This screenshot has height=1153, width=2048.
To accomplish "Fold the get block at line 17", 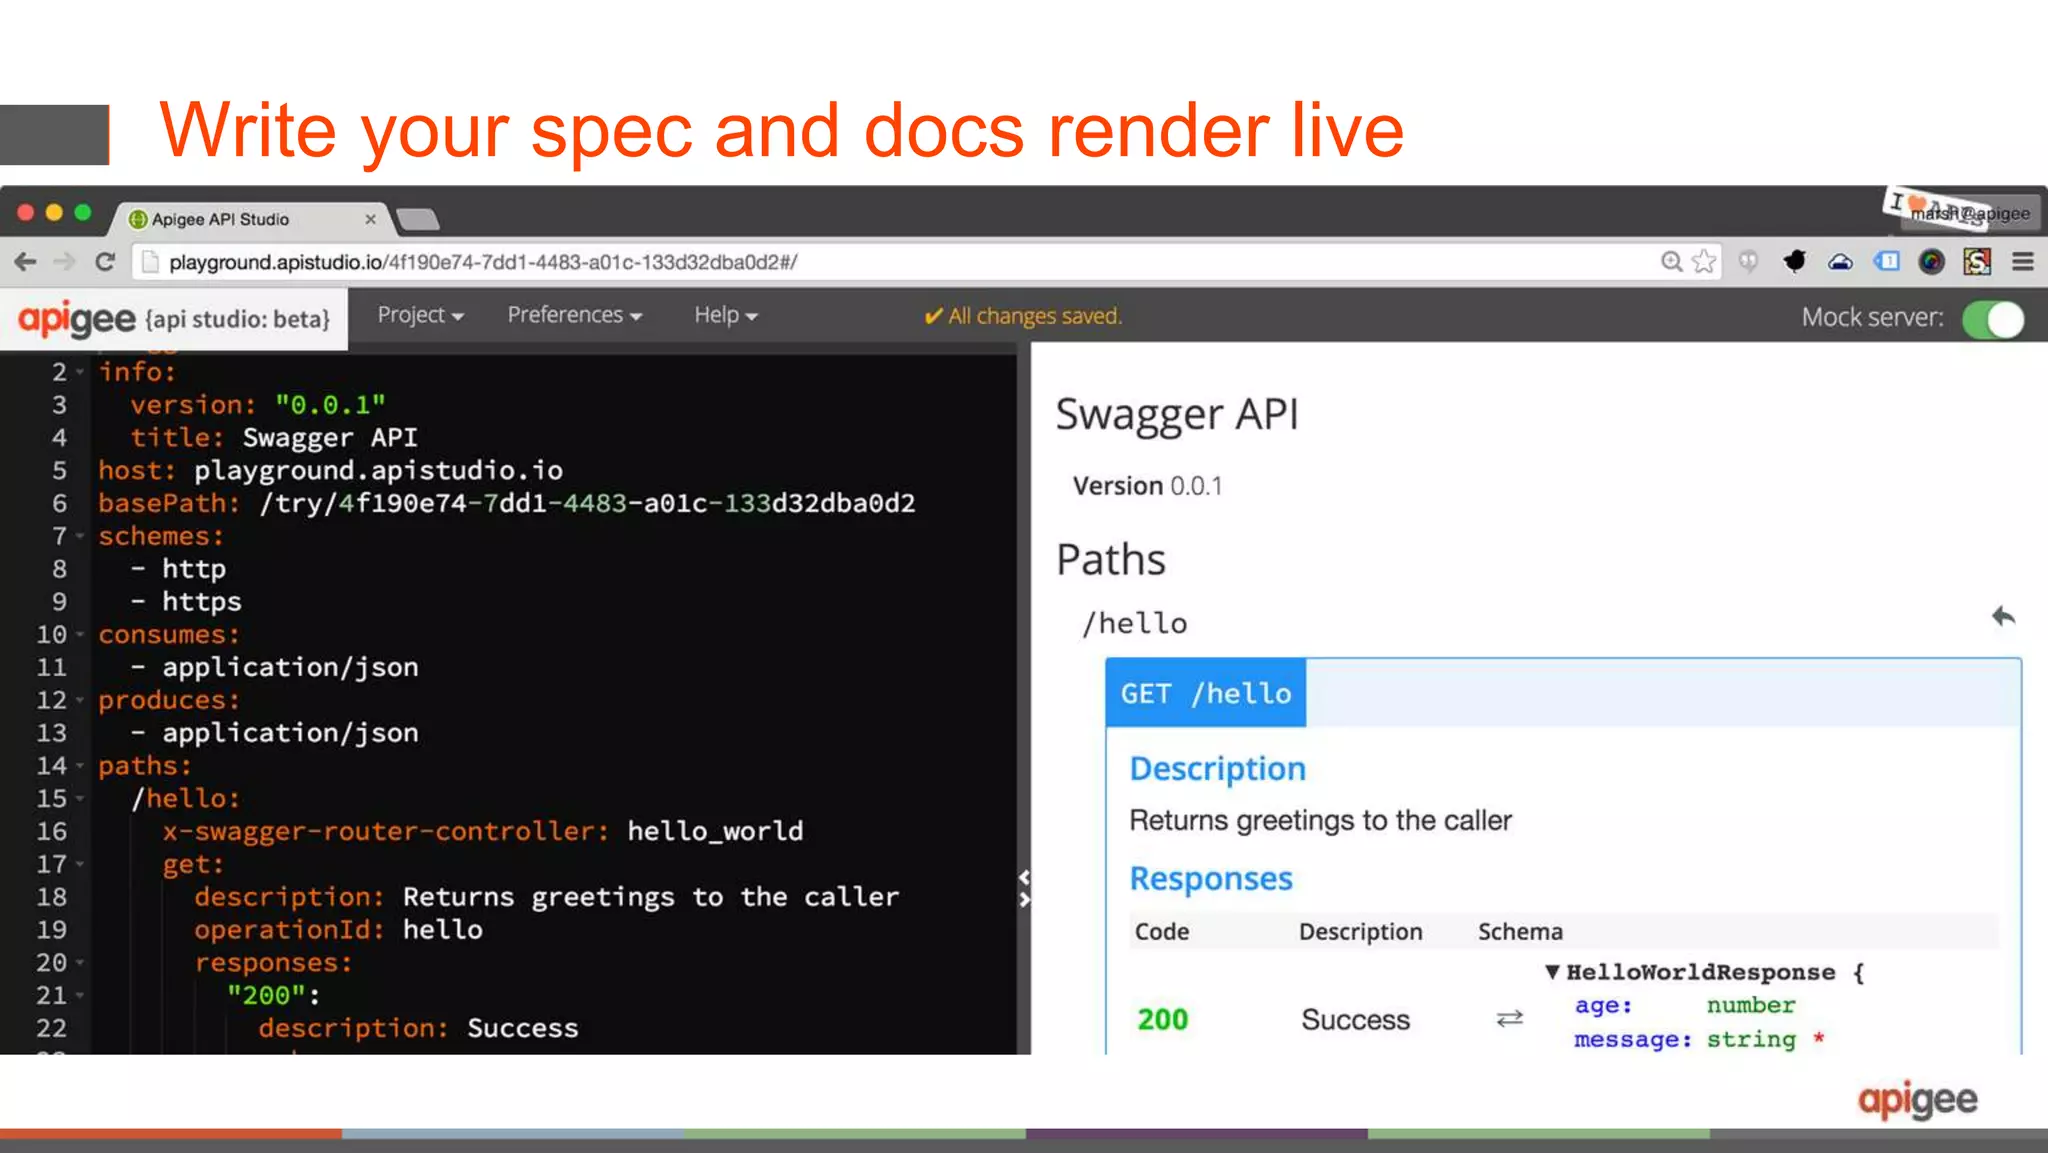I will tap(80, 865).
